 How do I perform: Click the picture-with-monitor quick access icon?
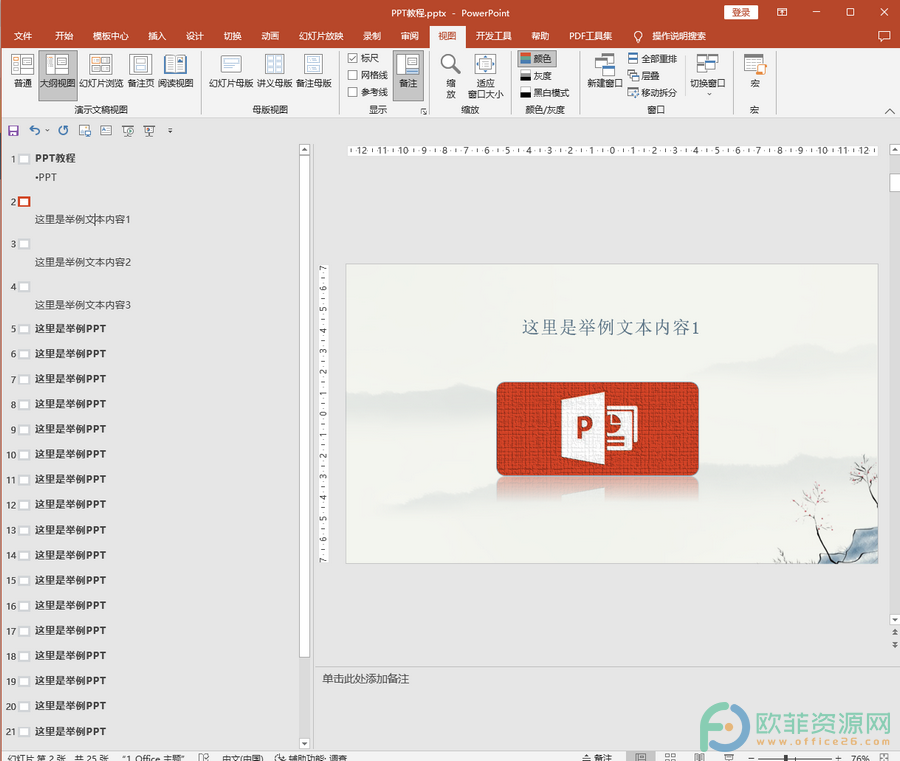[85, 131]
